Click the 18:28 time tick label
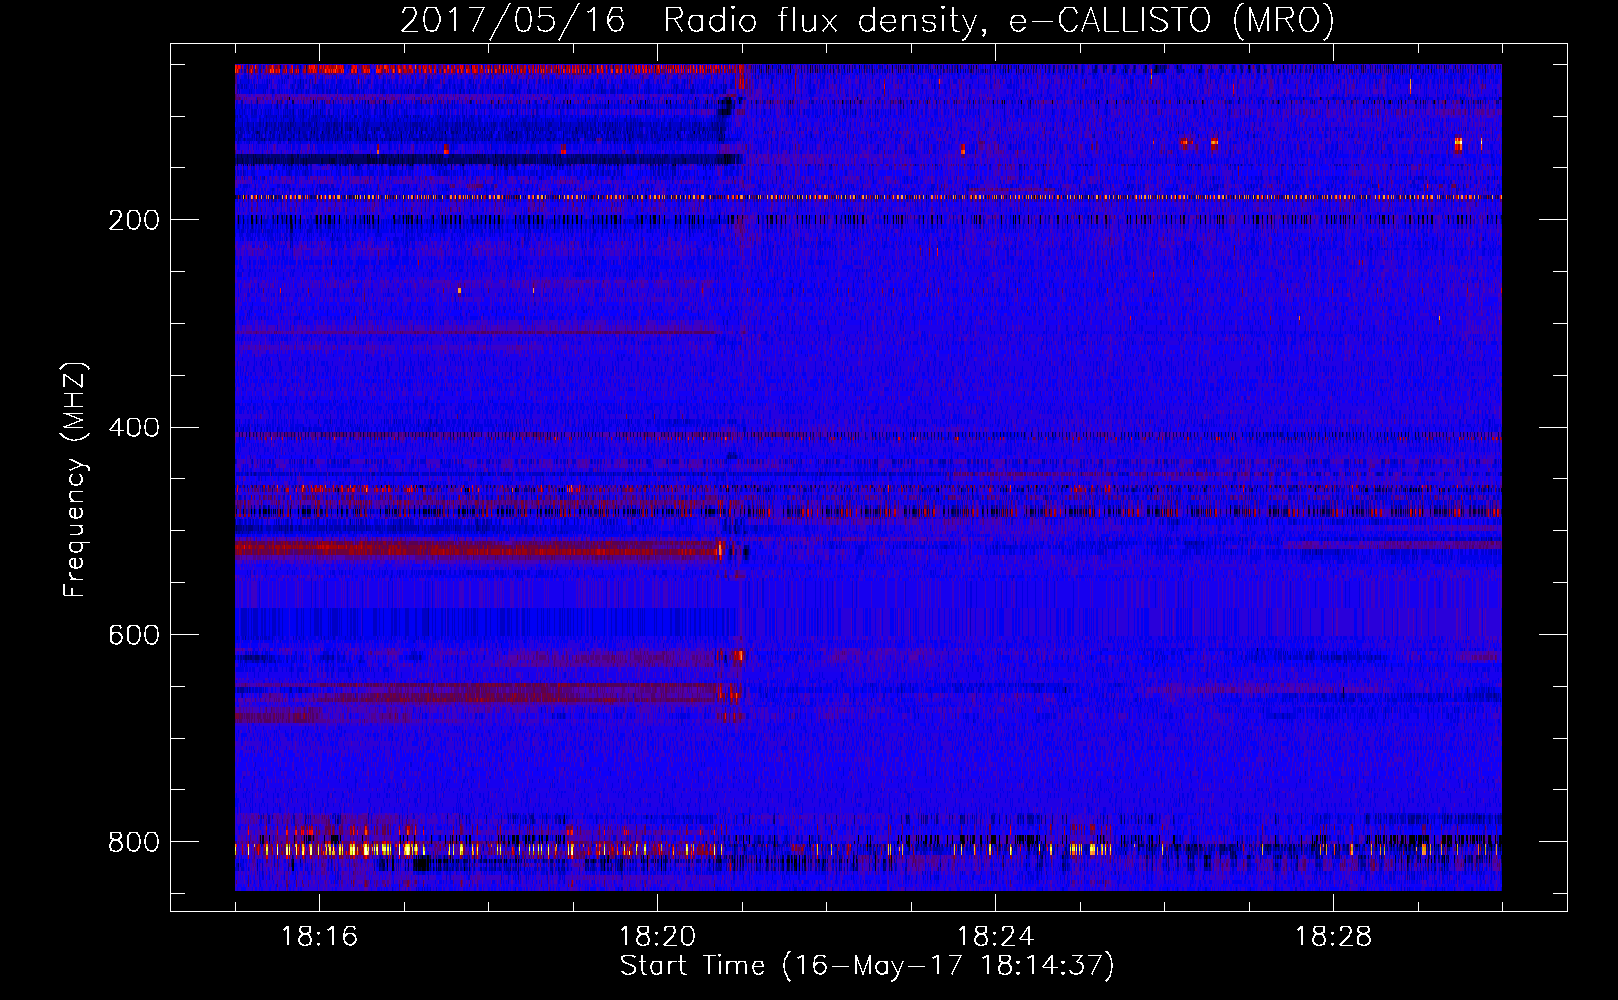Image resolution: width=1618 pixels, height=1000 pixels. point(1333,937)
